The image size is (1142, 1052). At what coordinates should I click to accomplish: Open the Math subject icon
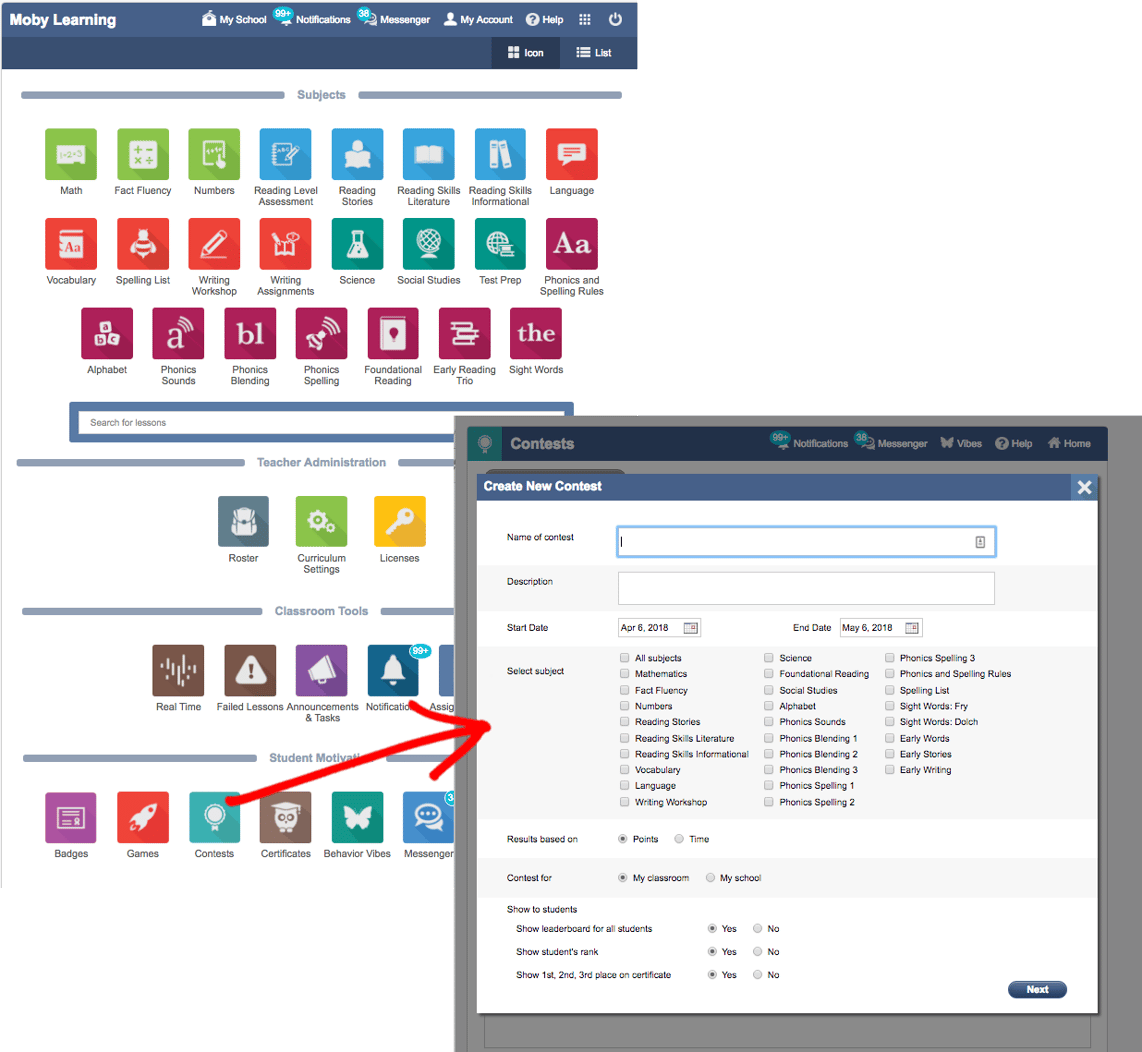point(71,155)
